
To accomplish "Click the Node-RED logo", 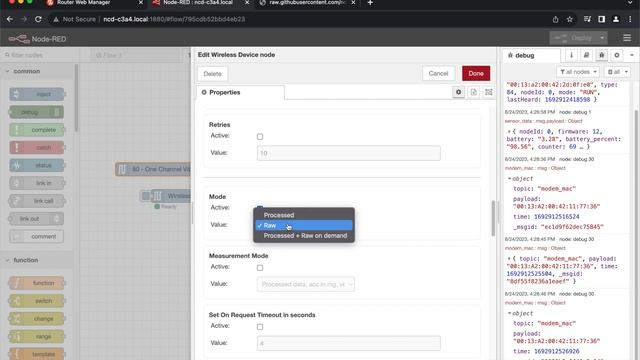I will (38, 39).
